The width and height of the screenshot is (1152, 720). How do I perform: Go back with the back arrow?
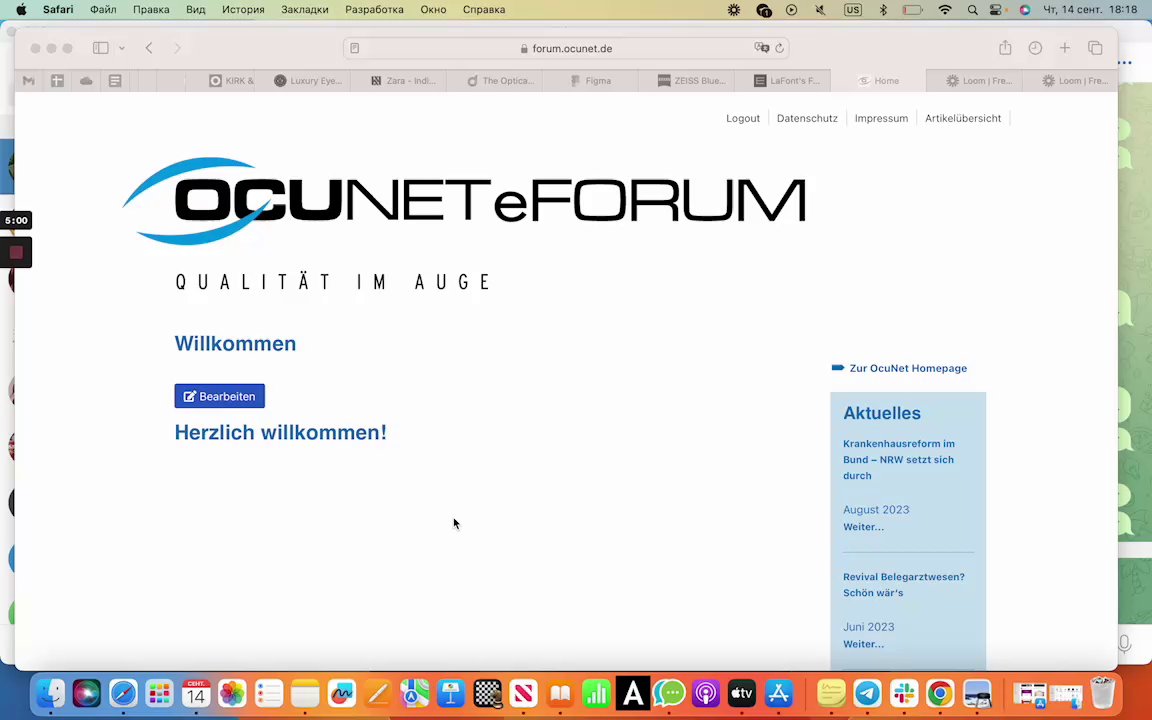coord(149,48)
